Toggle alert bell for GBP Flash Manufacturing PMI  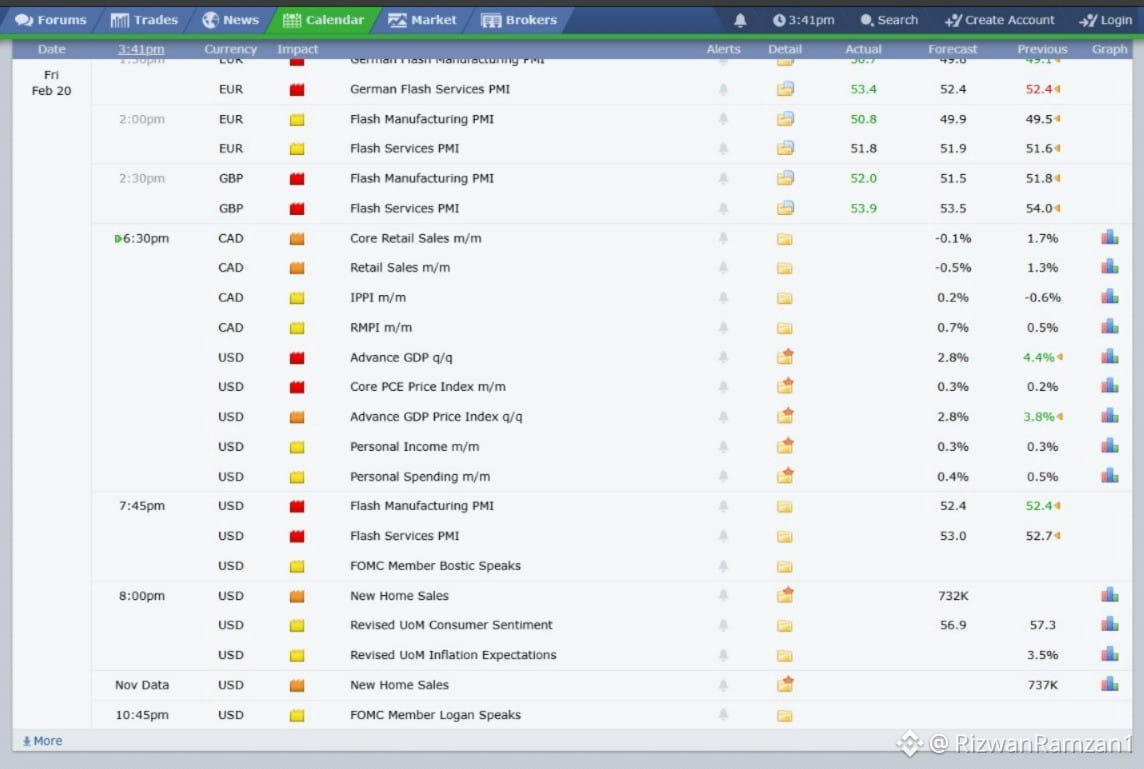click(723, 178)
